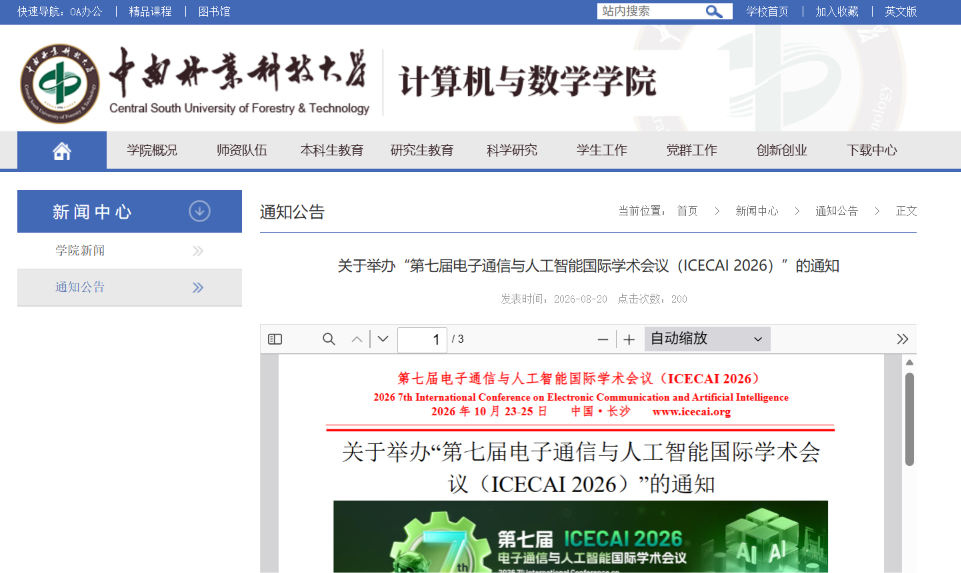Viewport: 961px width, 573px height.
Task: Toggle the PDF viewer sidebar icon
Action: click(x=275, y=339)
